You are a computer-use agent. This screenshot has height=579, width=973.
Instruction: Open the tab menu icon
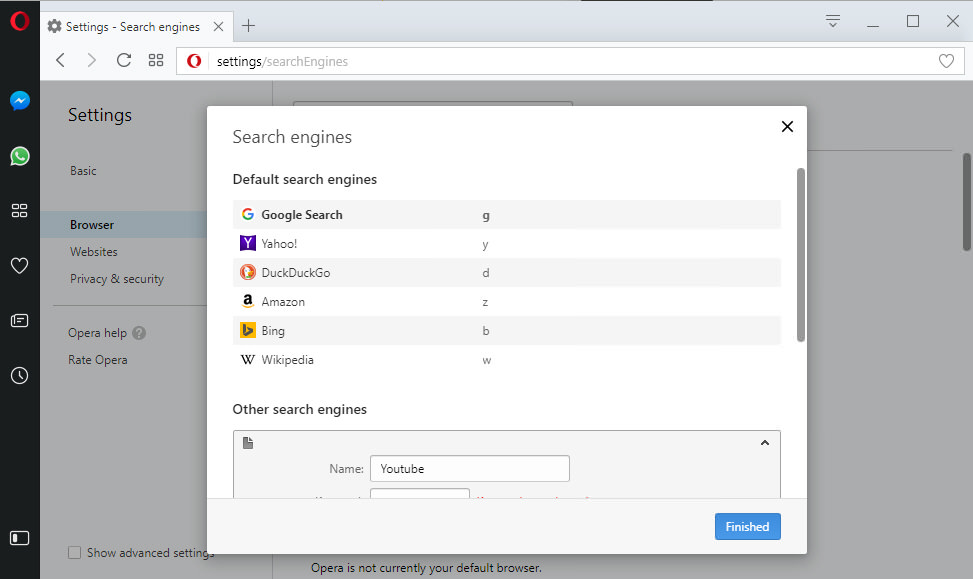[833, 21]
